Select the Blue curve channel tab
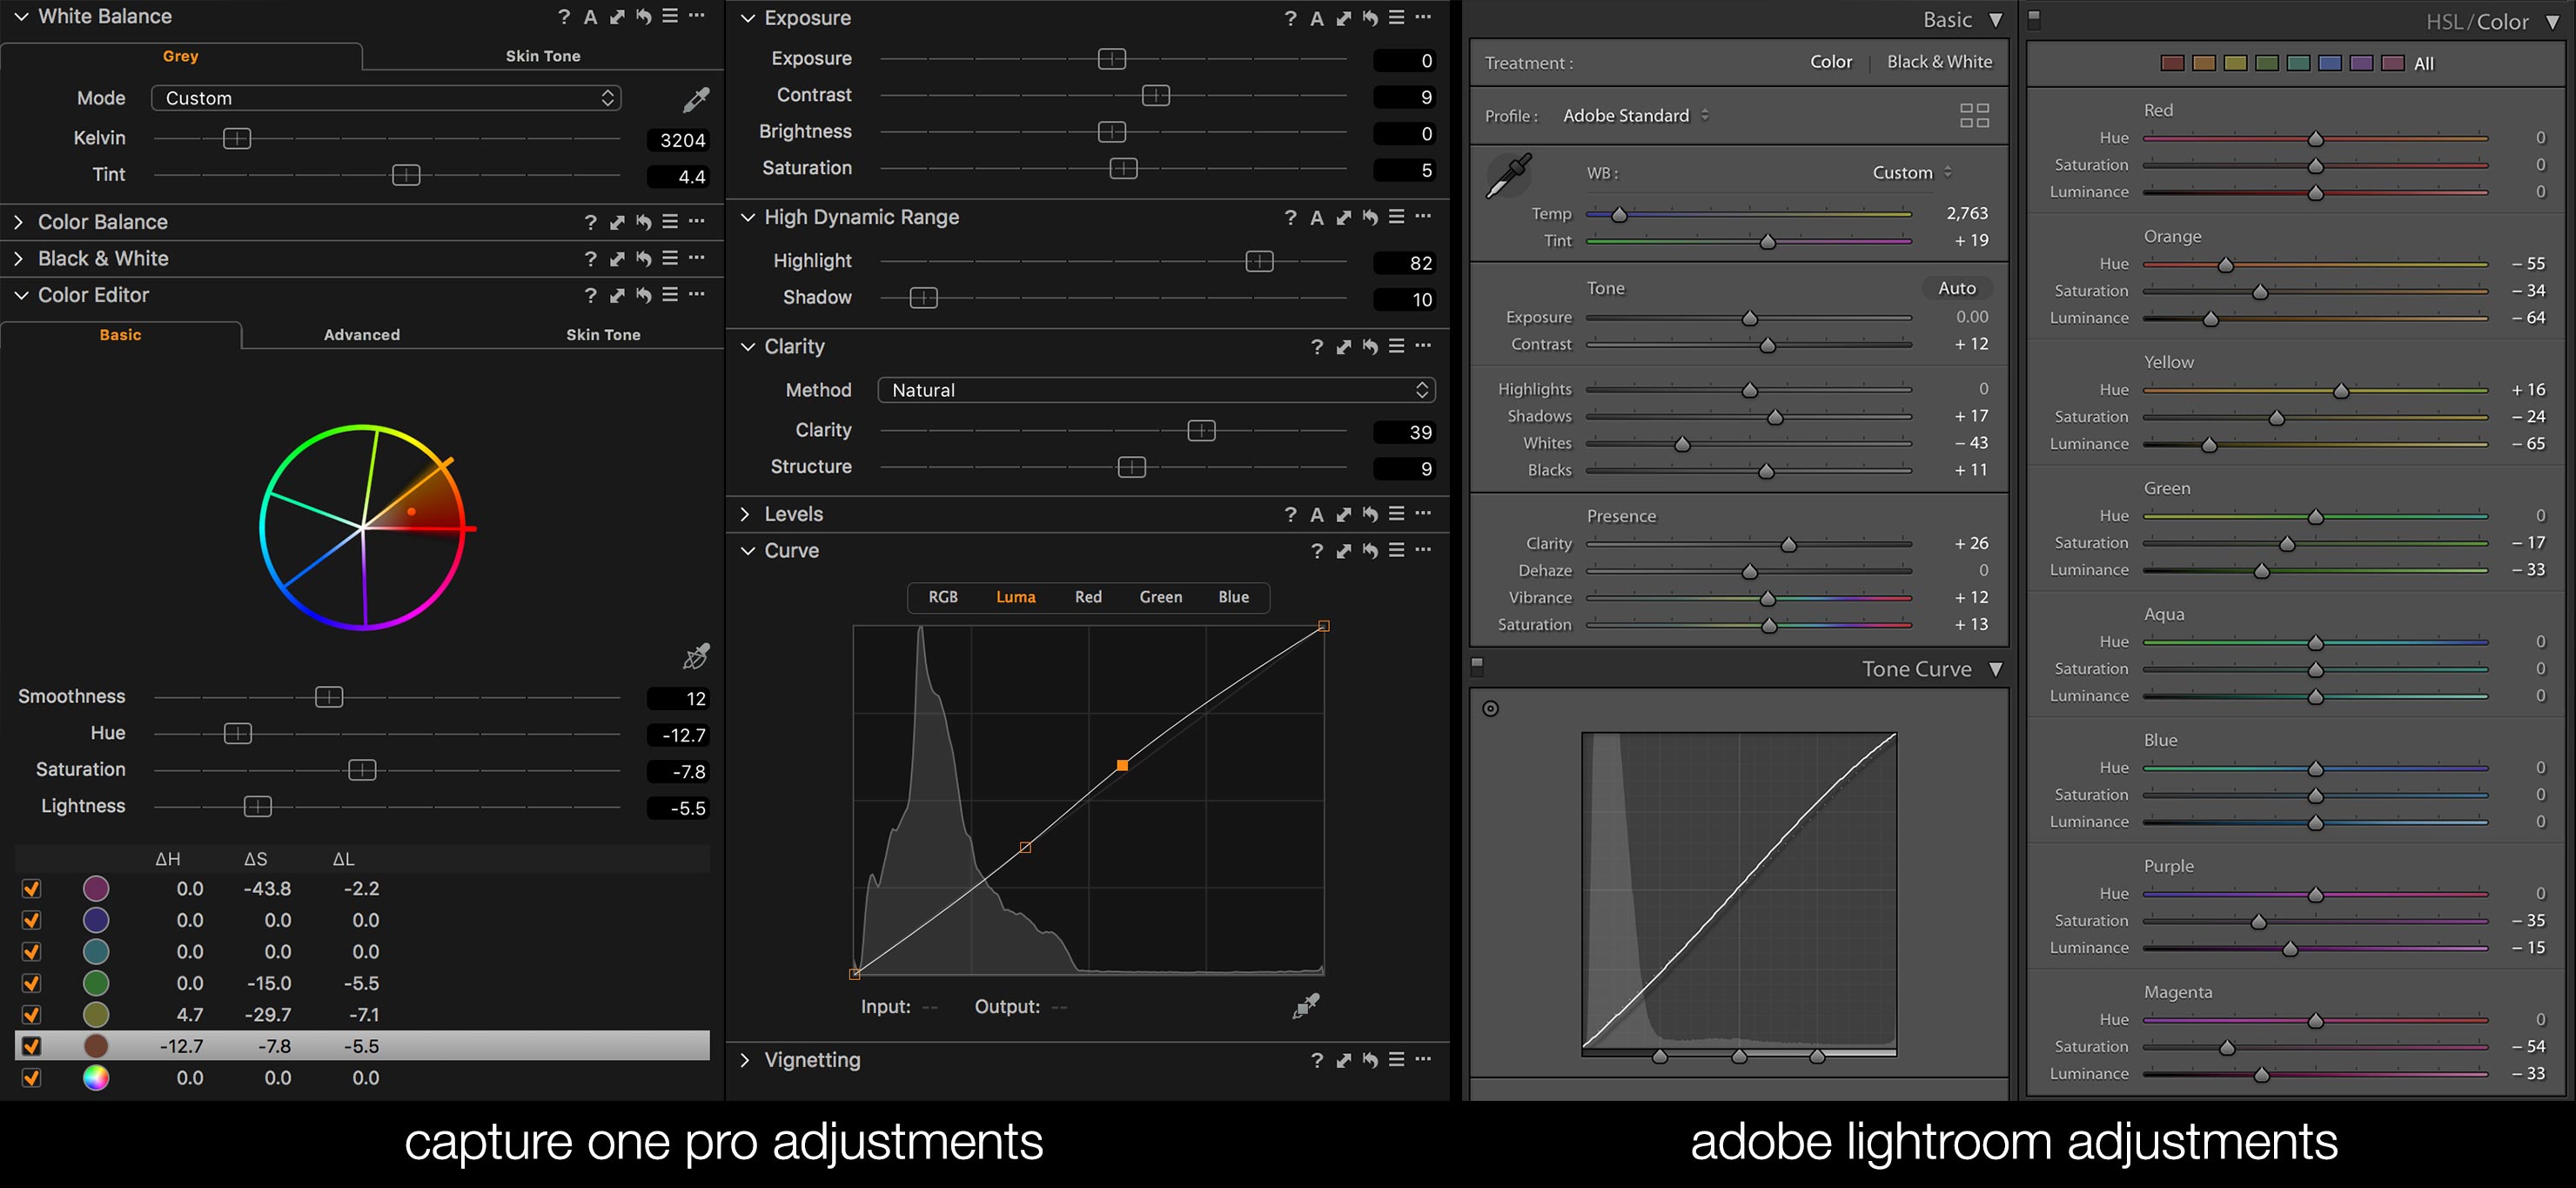This screenshot has width=2576, height=1188. click(1233, 597)
